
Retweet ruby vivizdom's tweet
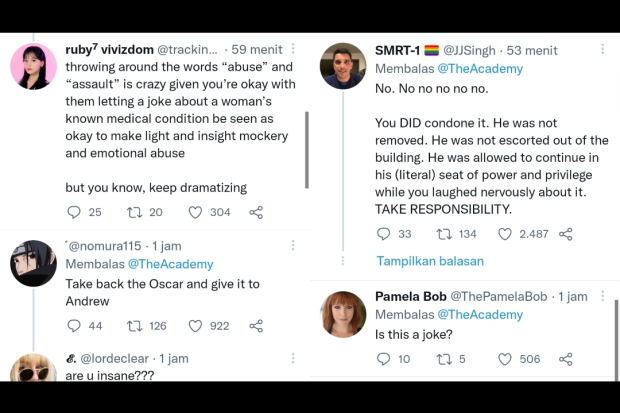tap(132, 212)
